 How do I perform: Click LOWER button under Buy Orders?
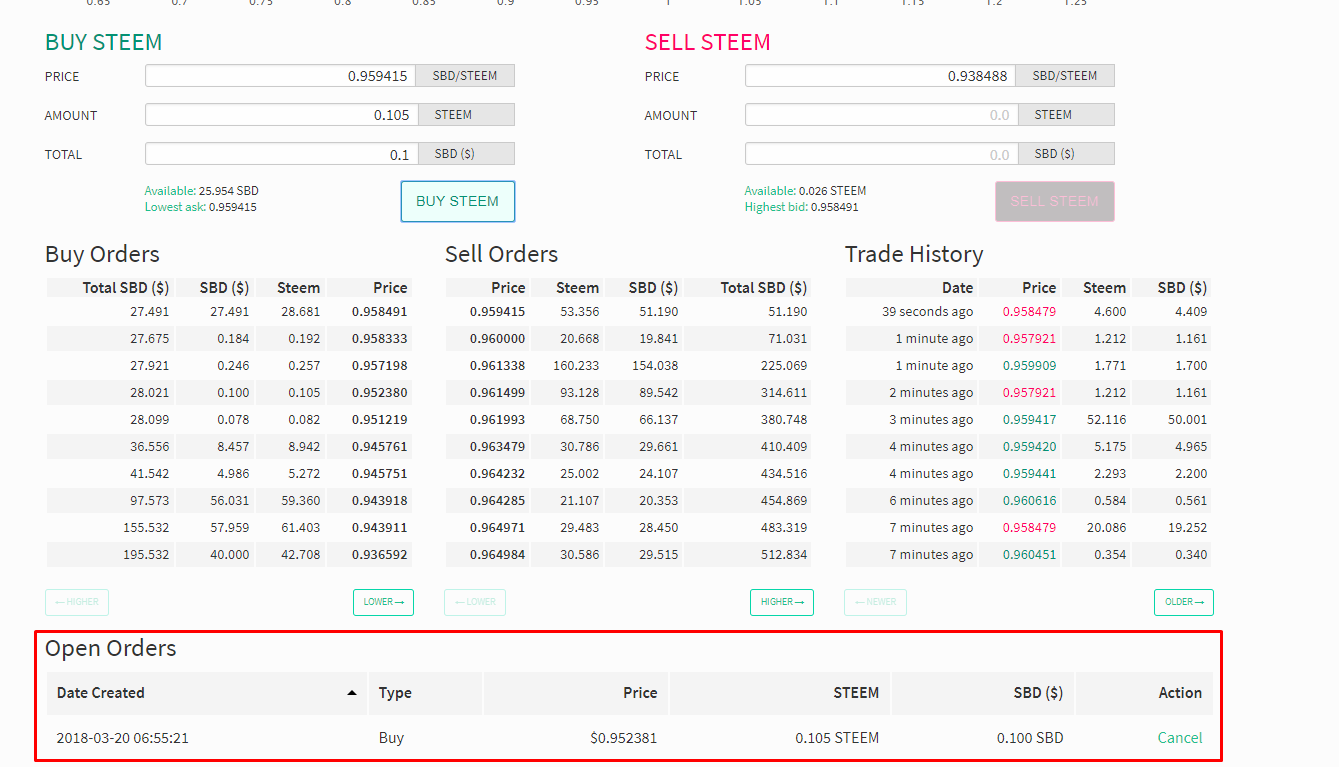click(383, 602)
